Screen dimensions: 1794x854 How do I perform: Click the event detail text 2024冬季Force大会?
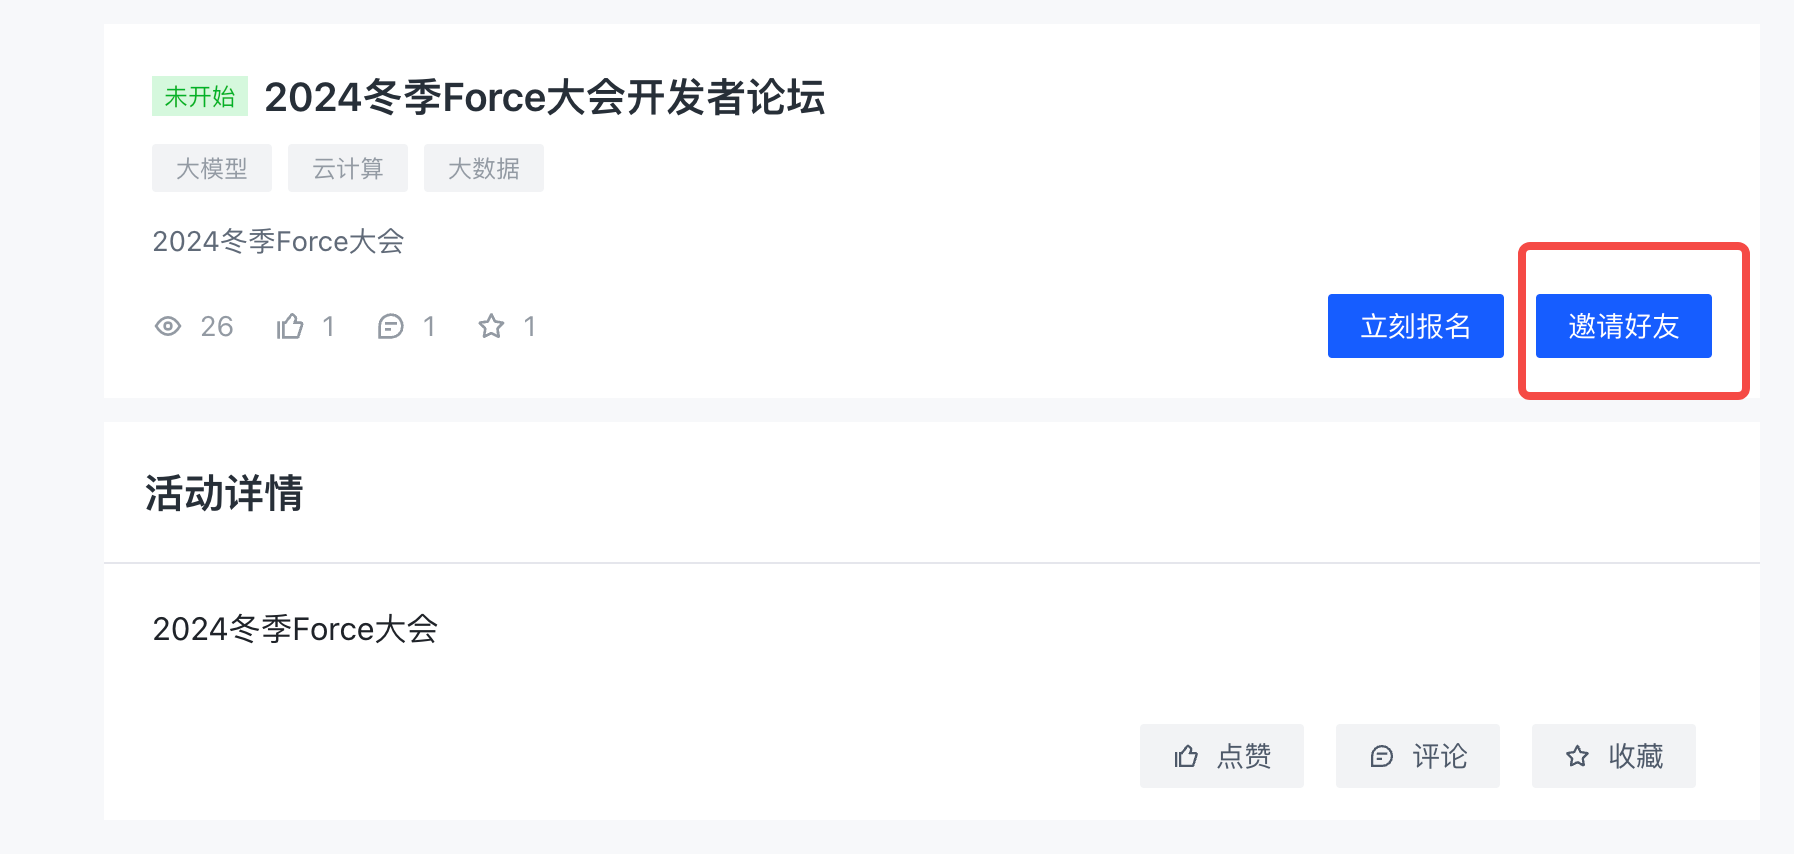click(295, 629)
